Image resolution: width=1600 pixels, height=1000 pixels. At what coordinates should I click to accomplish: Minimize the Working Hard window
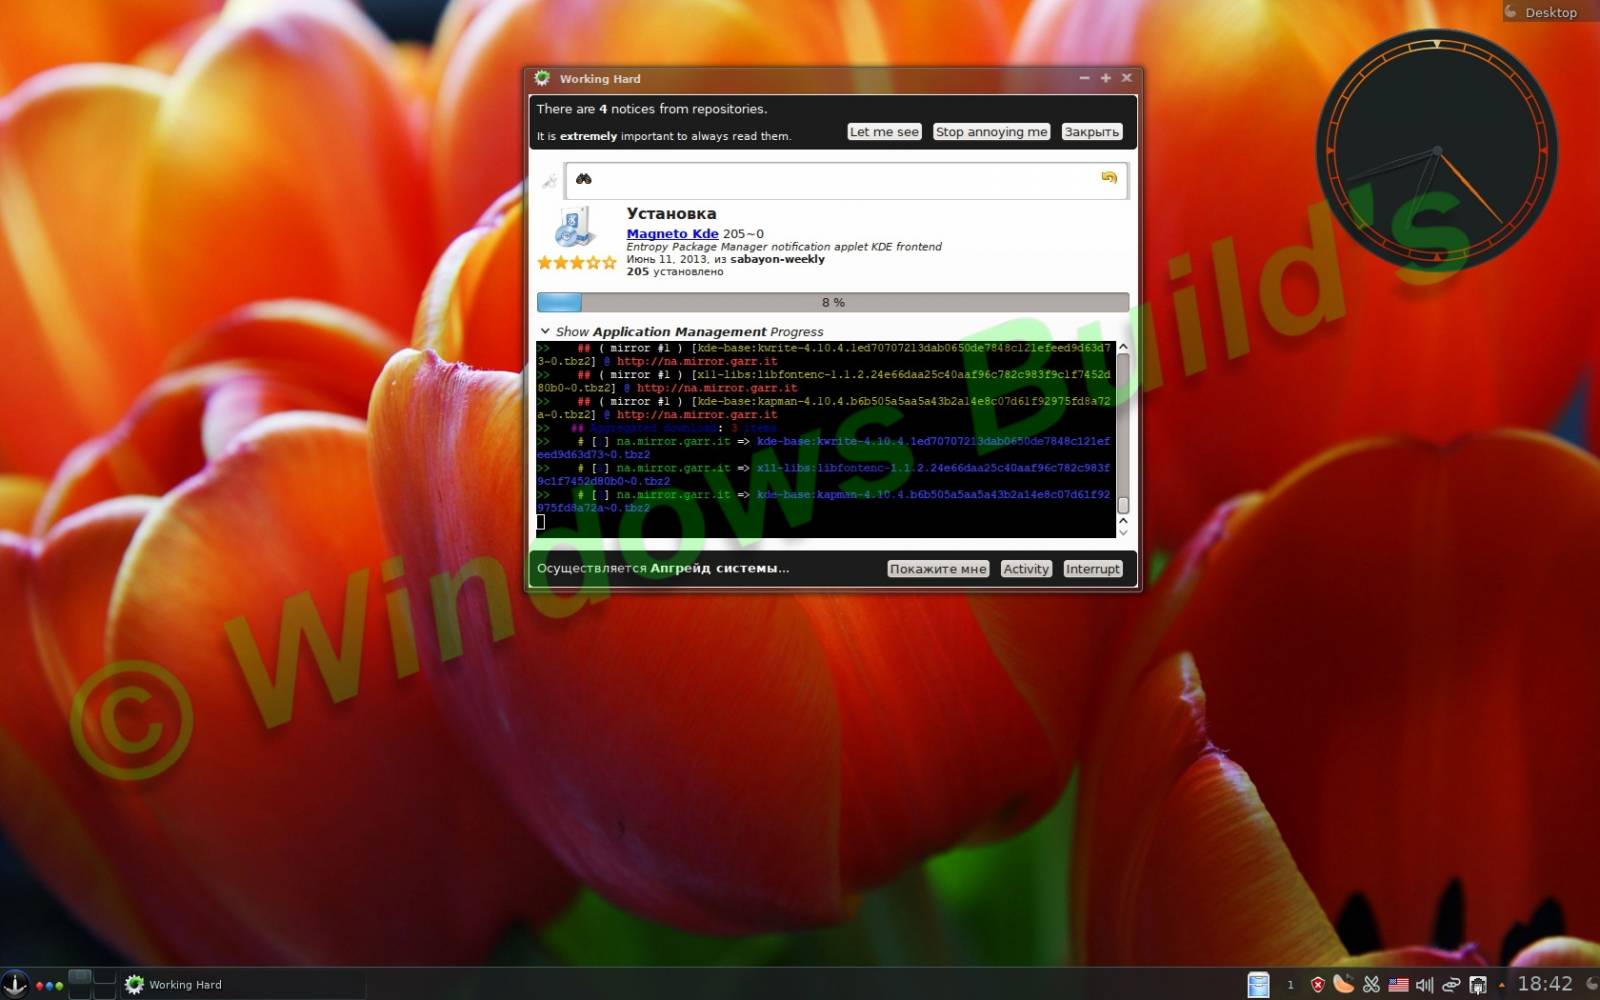pyautogui.click(x=1084, y=78)
